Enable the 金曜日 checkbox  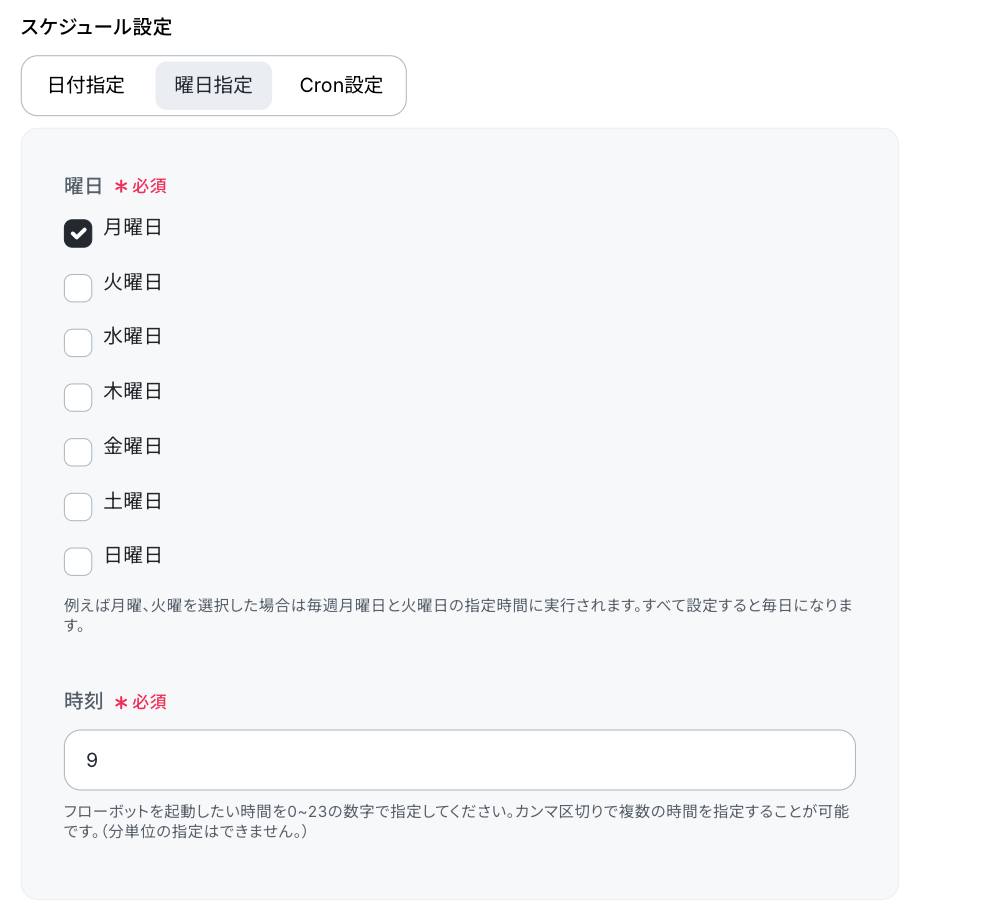[x=78, y=452]
